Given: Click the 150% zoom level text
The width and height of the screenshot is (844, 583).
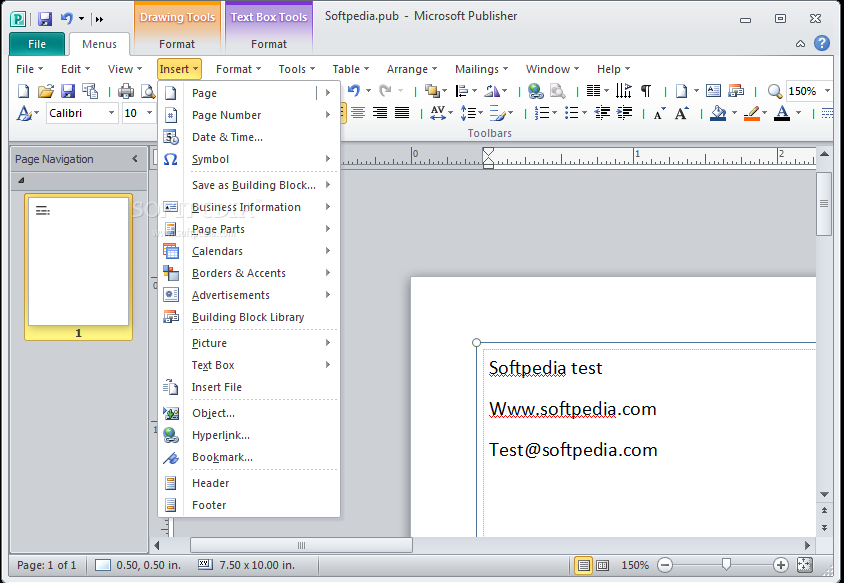Looking at the screenshot, I should 635,565.
